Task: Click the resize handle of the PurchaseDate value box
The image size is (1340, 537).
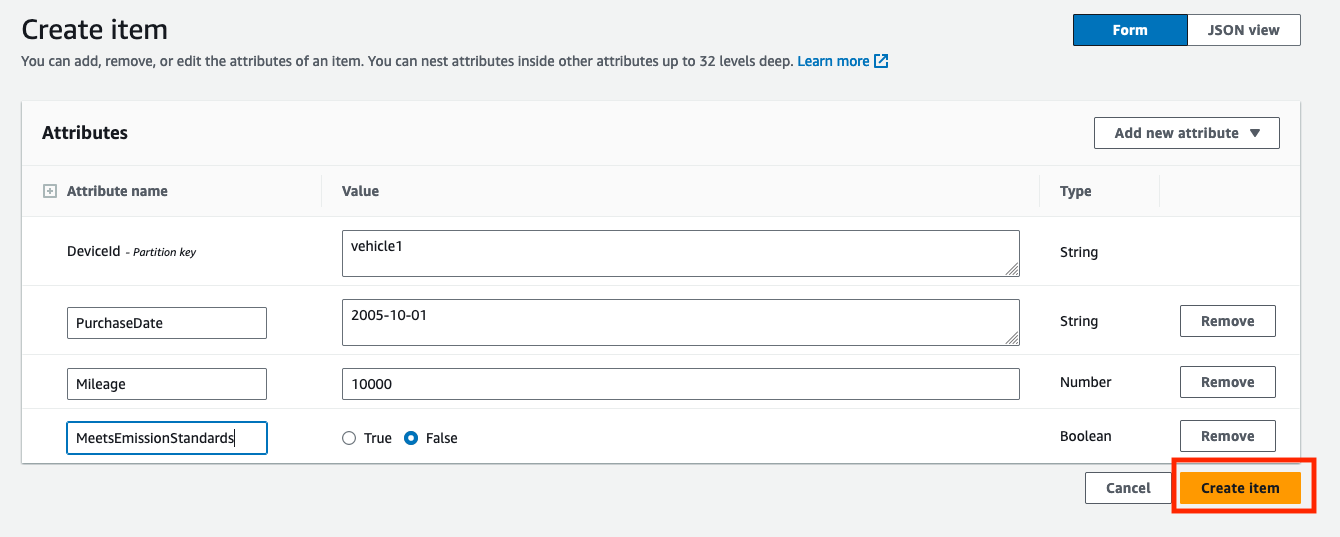Action: tap(1012, 338)
